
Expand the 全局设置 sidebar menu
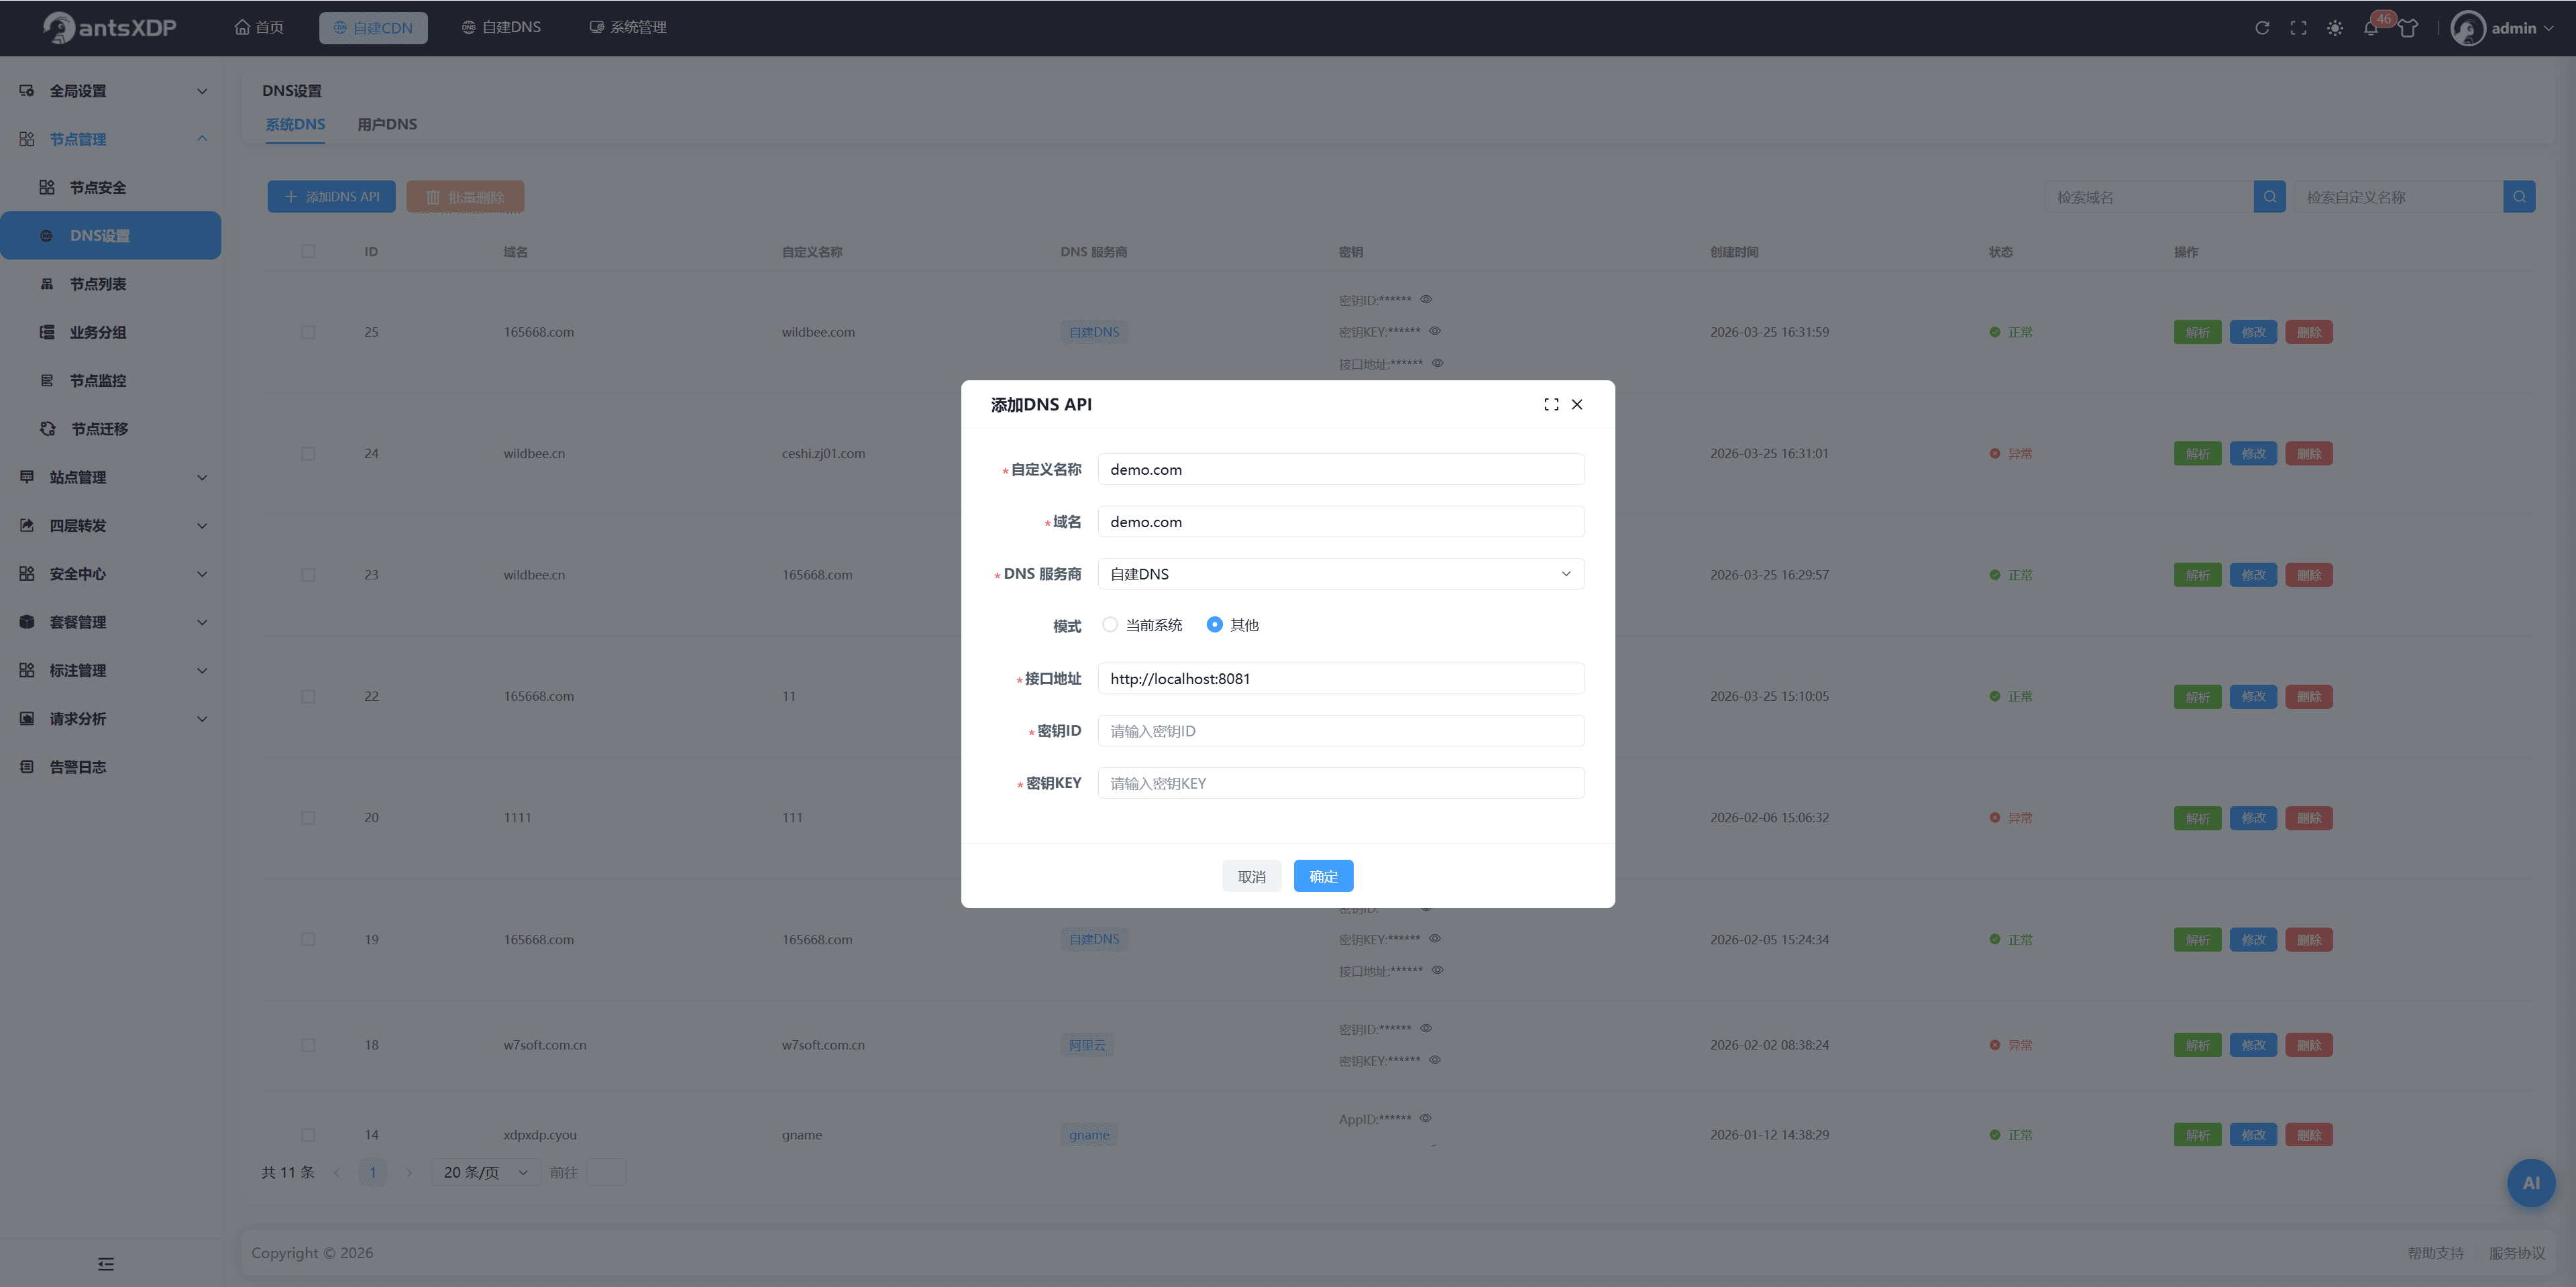(110, 91)
